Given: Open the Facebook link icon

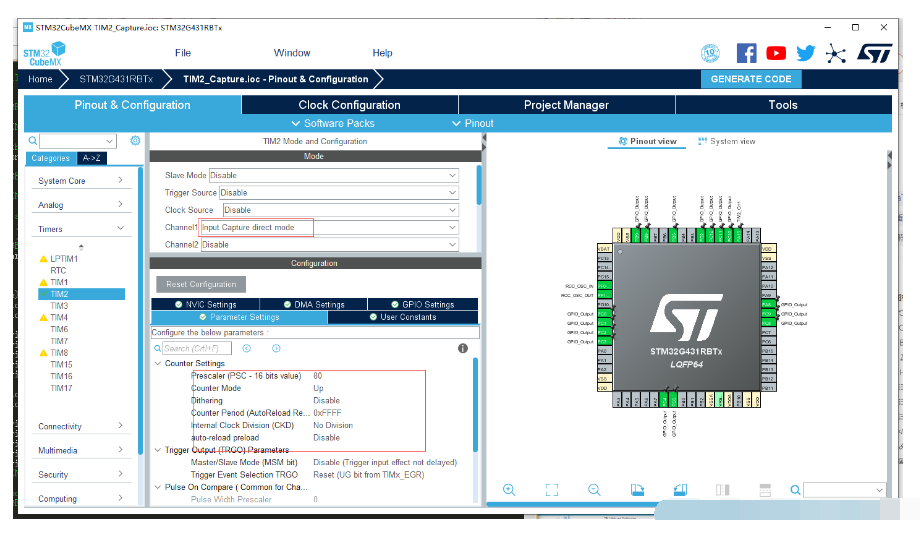Looking at the screenshot, I should pyautogui.click(x=747, y=53).
